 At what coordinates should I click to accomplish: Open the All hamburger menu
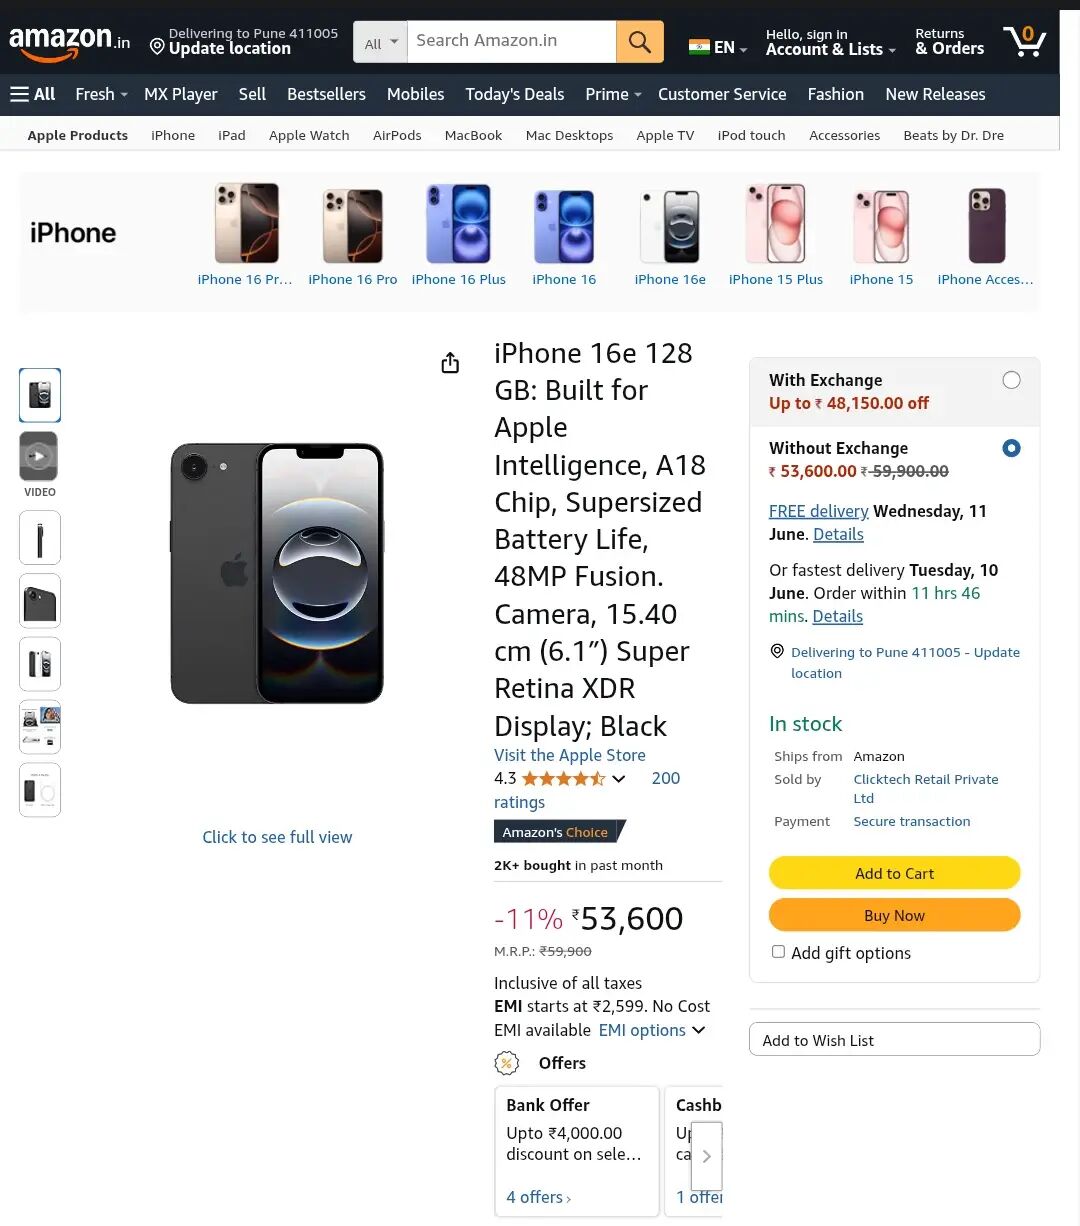(32, 94)
